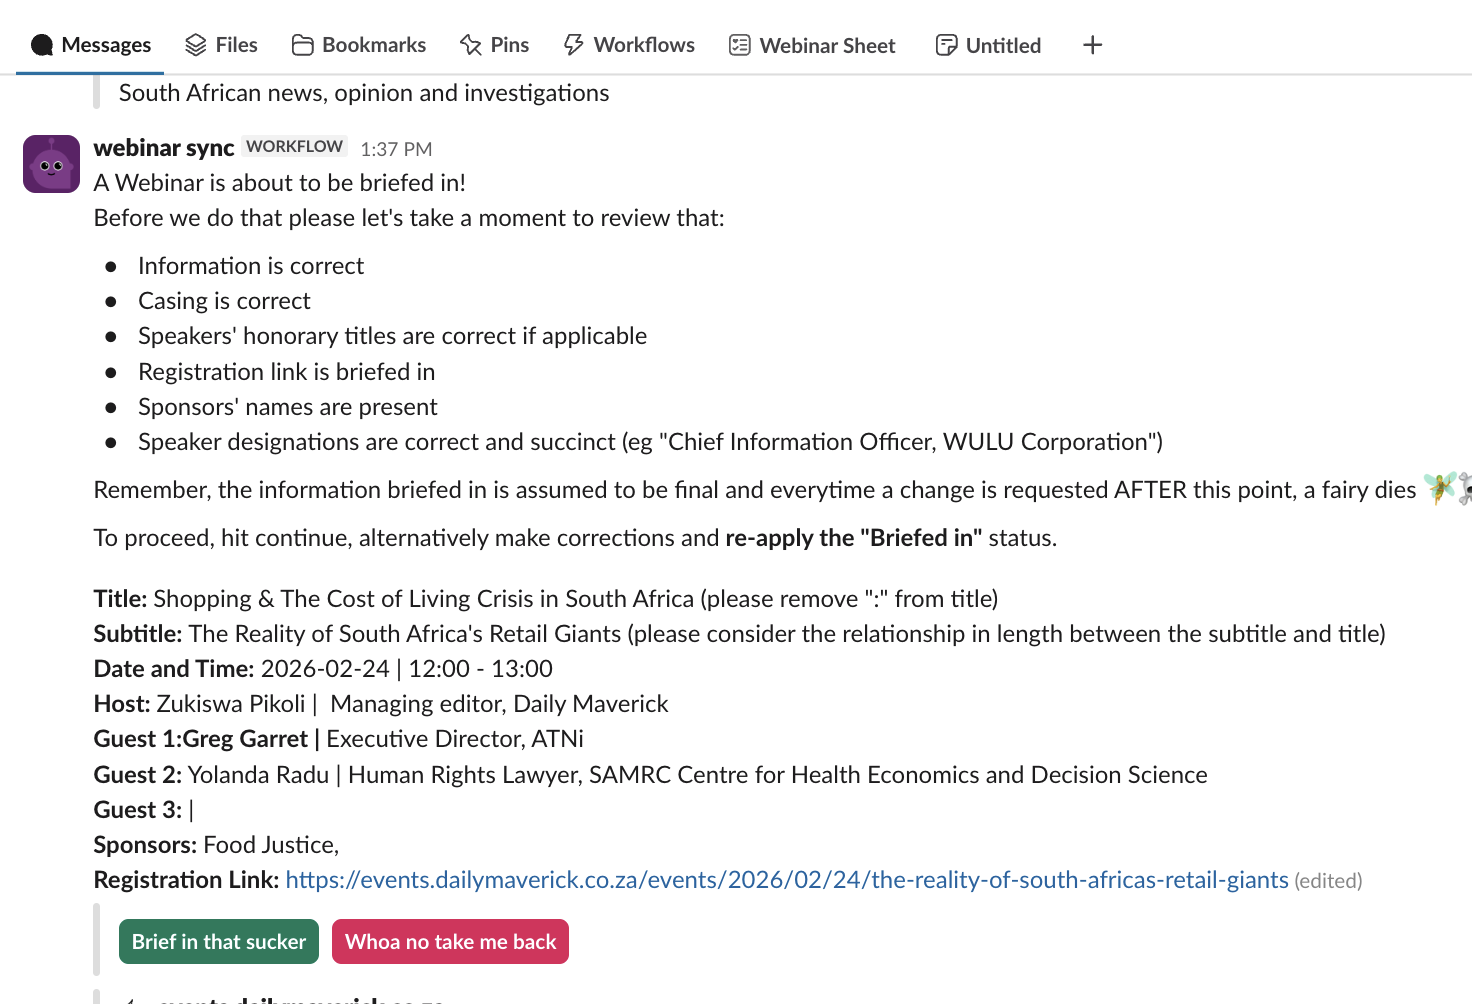Add a new tab with plus icon
The width and height of the screenshot is (1472, 1004).
(x=1092, y=45)
